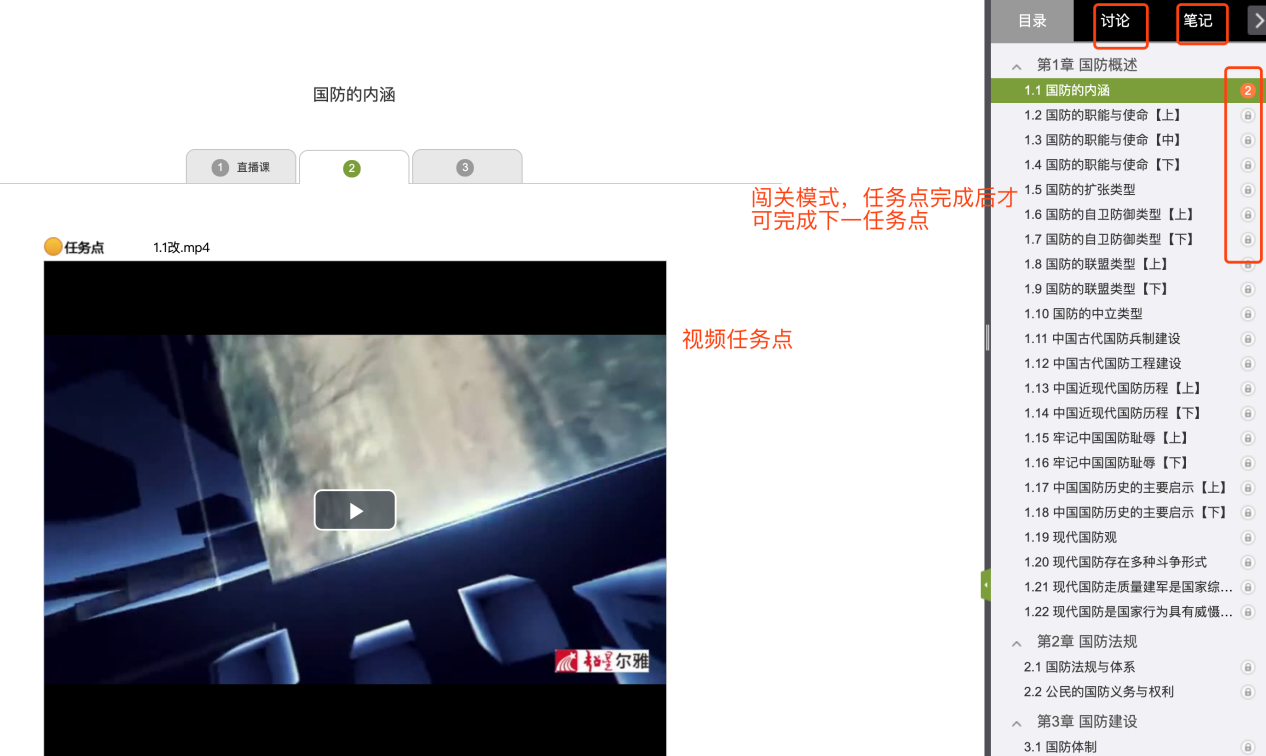Screen dimensions: 1266x756
Task: Click the lock icon beside lesson 2.1
Action: pos(1247,667)
